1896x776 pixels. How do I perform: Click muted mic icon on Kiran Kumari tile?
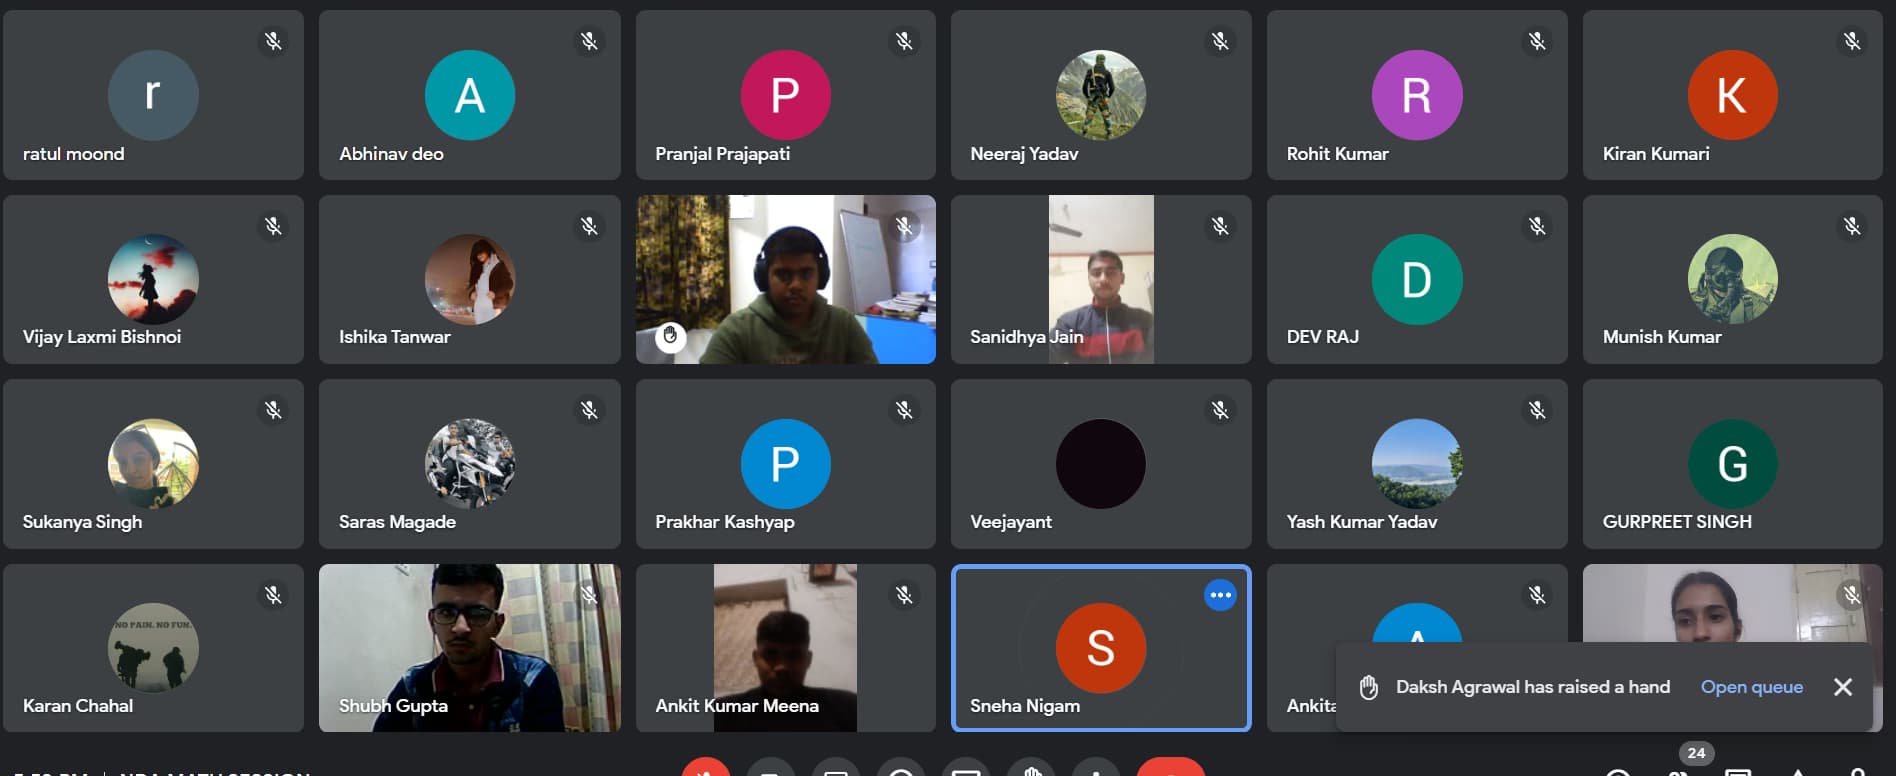coord(1852,41)
